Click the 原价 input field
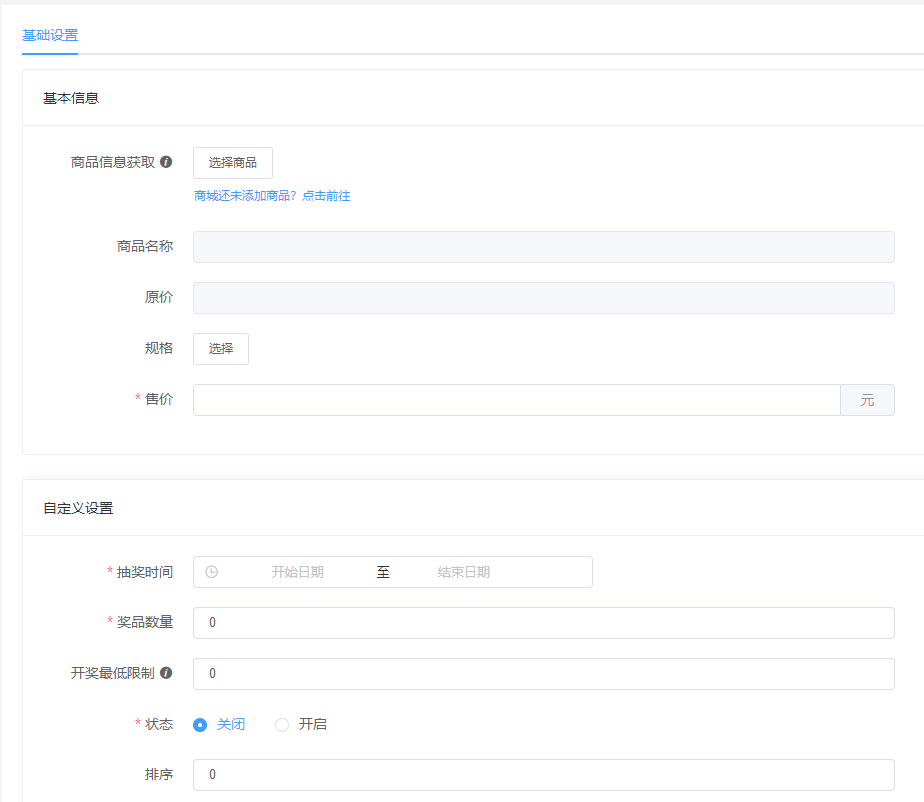The width and height of the screenshot is (924, 802). click(x=543, y=298)
